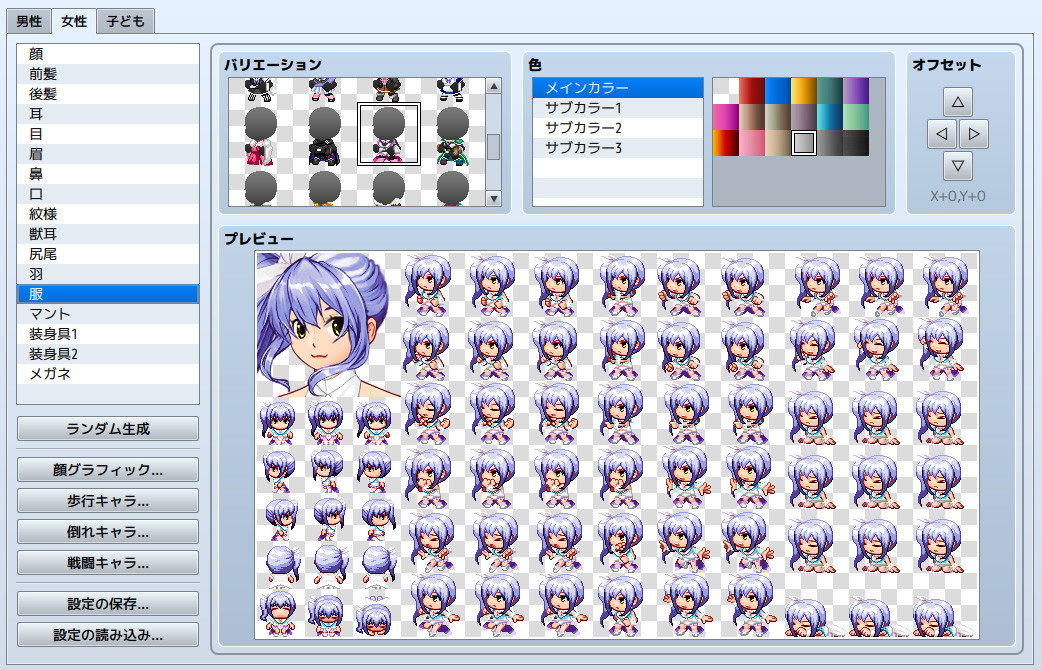Open the 歩行キャラ export dialog

(107, 500)
